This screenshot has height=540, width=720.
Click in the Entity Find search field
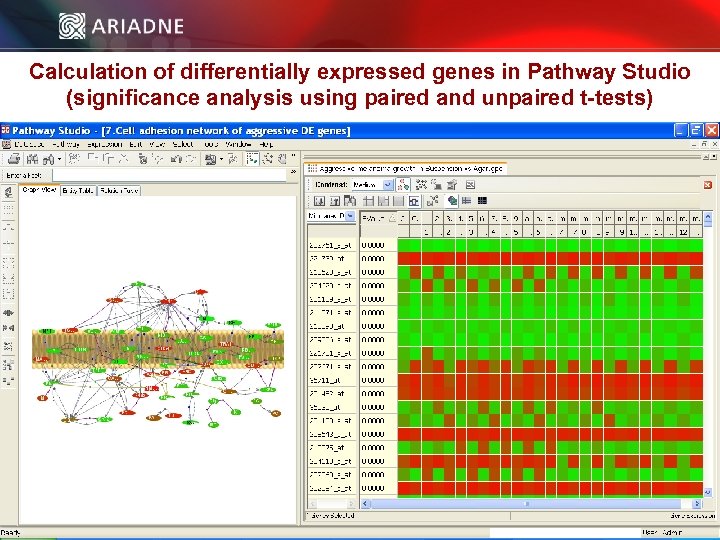[x=169, y=175]
